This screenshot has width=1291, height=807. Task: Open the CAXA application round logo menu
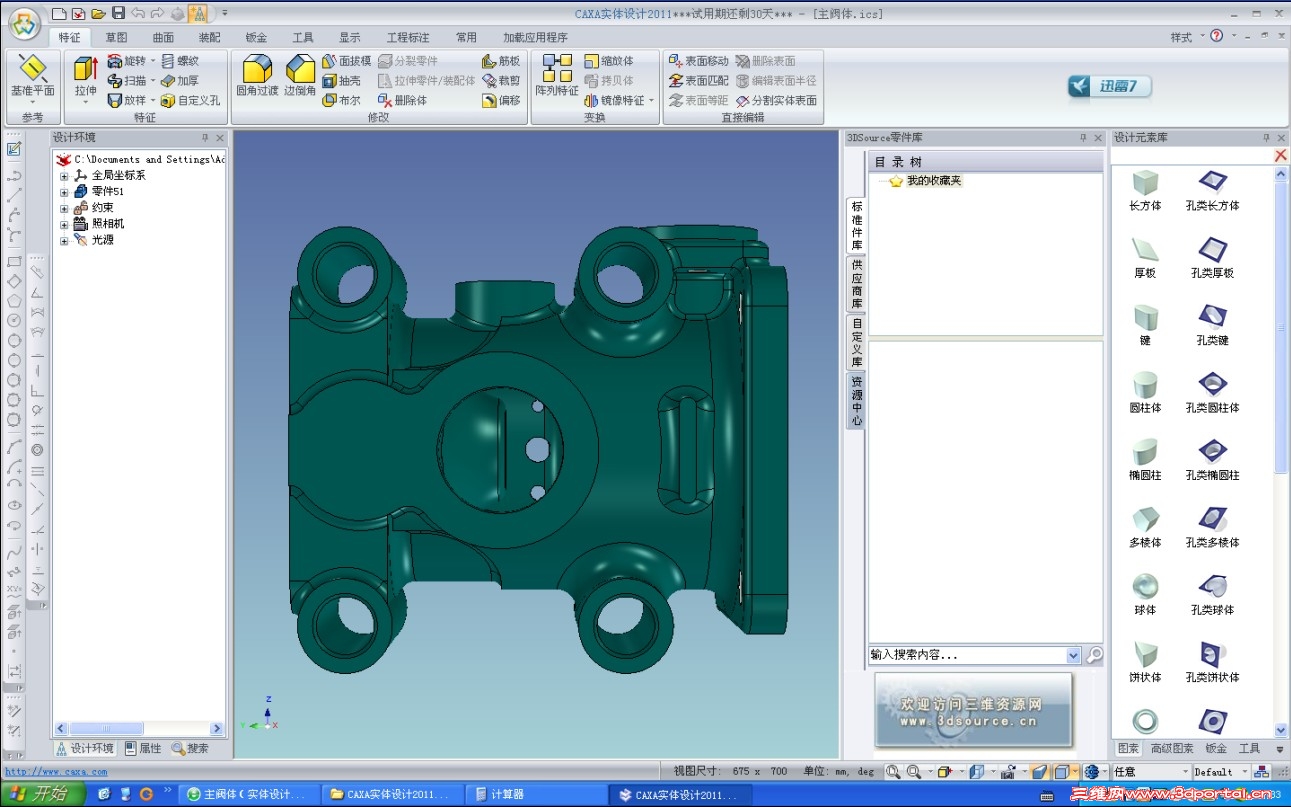pyautogui.click(x=24, y=22)
